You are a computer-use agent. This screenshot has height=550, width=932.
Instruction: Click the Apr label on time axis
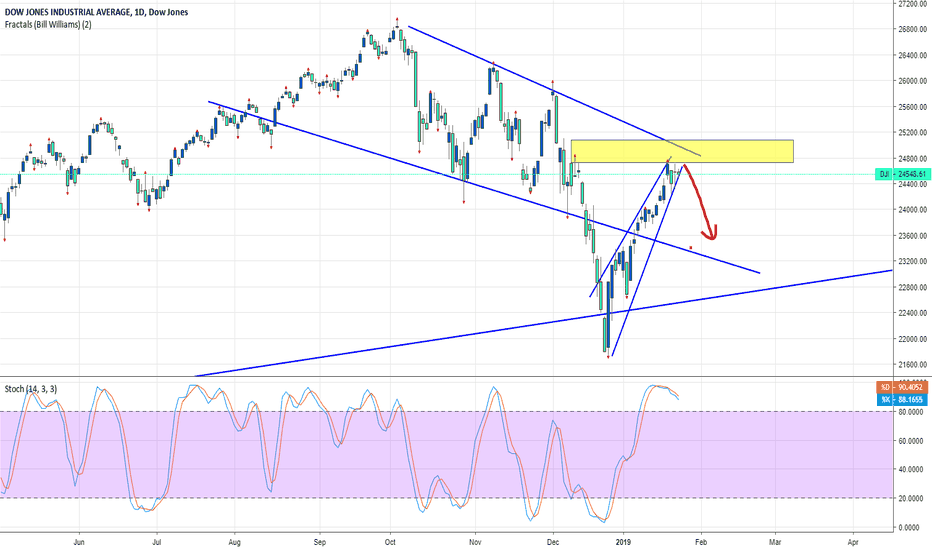(x=853, y=542)
